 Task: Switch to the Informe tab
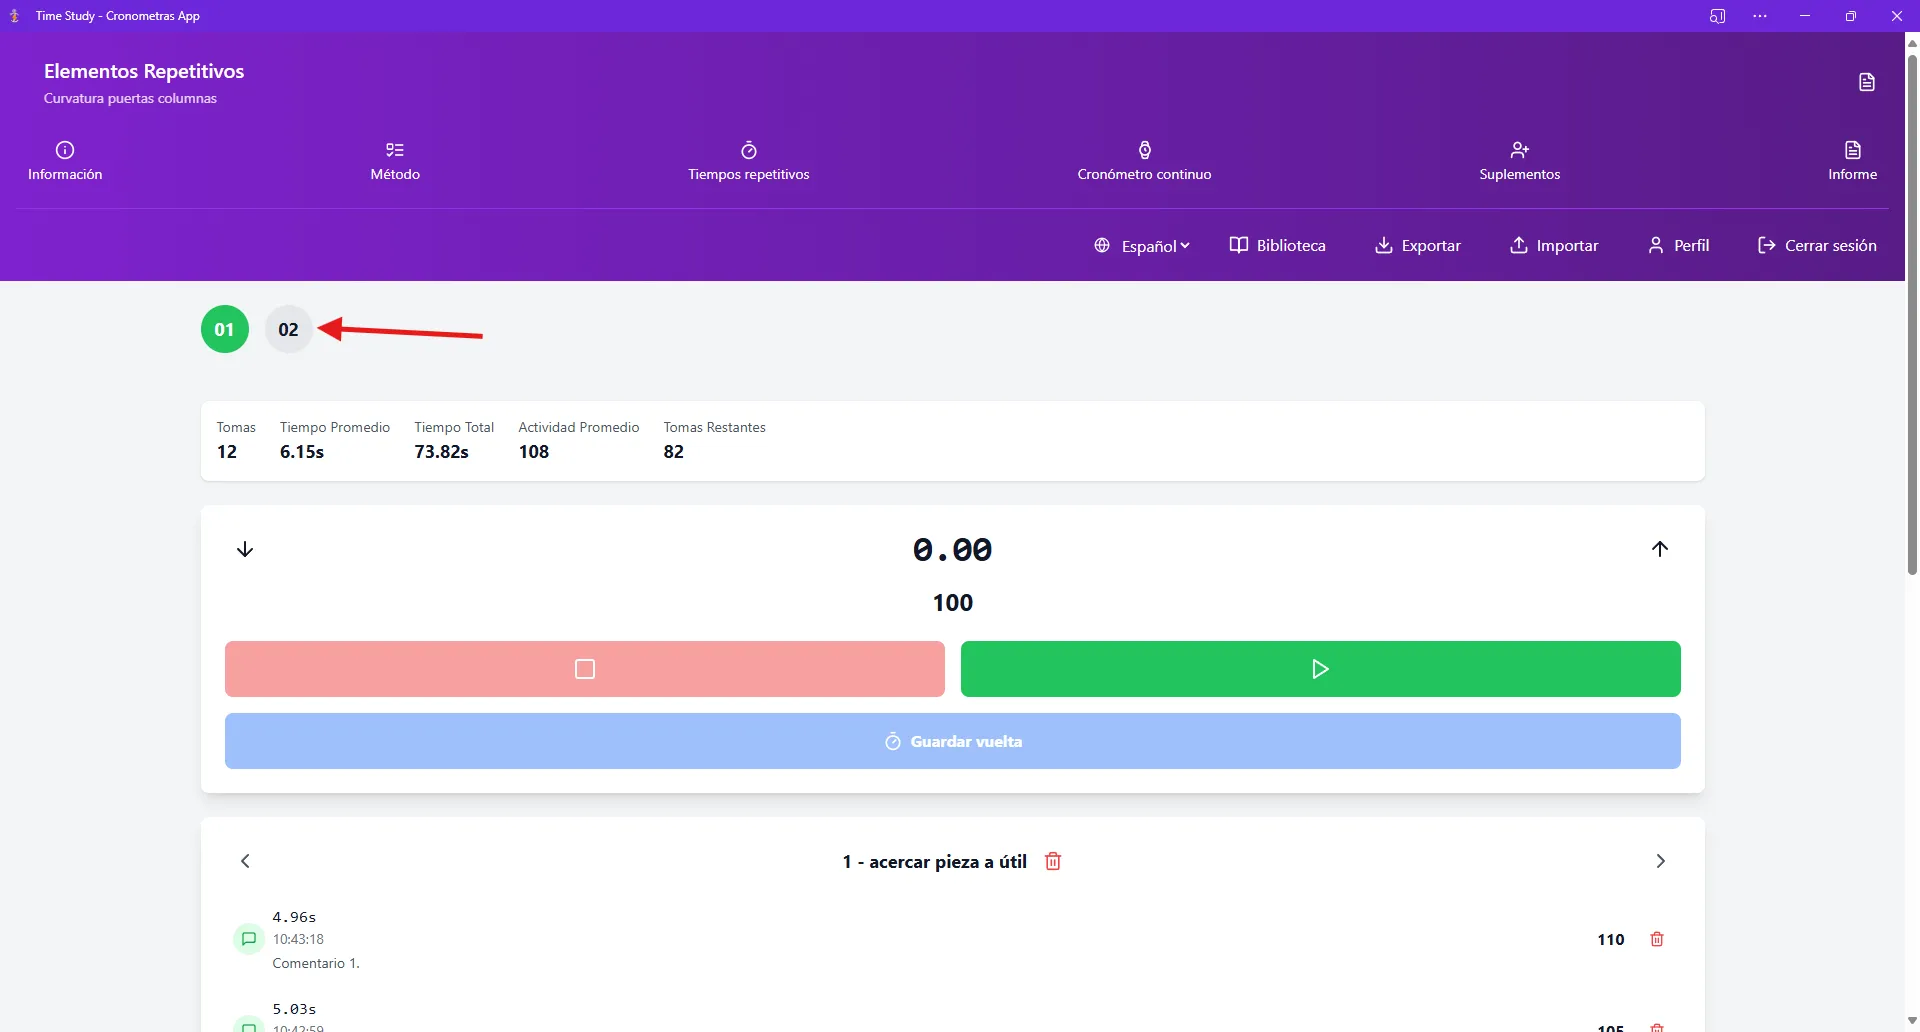tap(1852, 161)
